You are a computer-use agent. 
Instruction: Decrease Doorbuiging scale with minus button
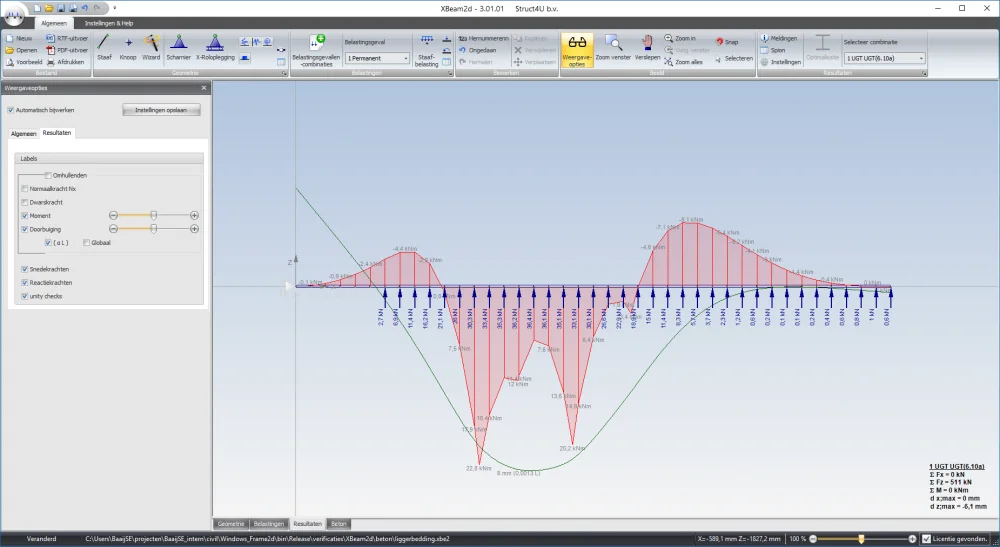click(114, 229)
